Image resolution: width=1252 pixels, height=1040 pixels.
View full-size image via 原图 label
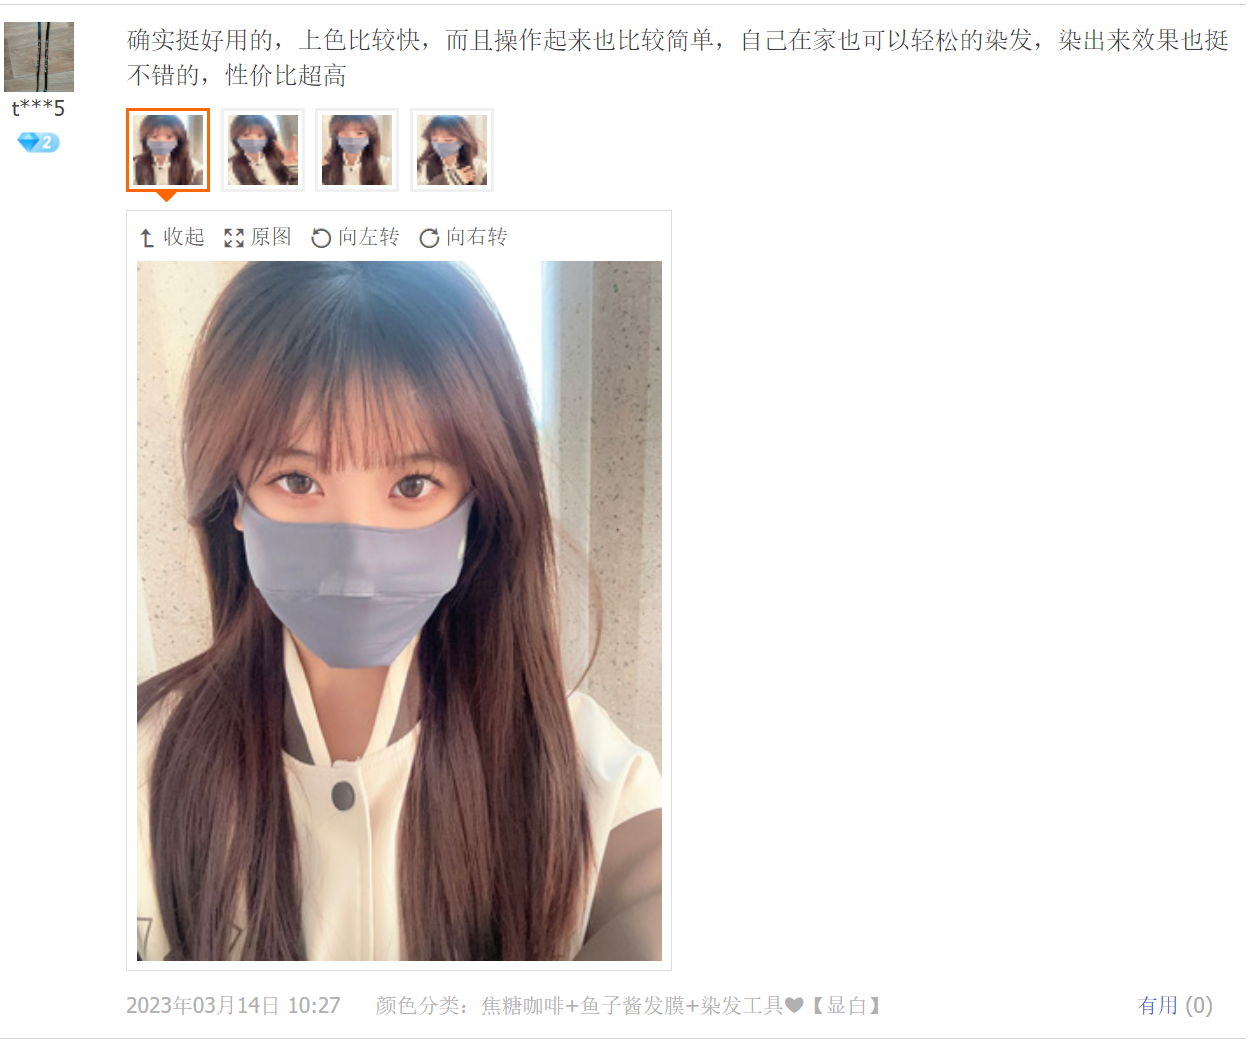point(271,237)
